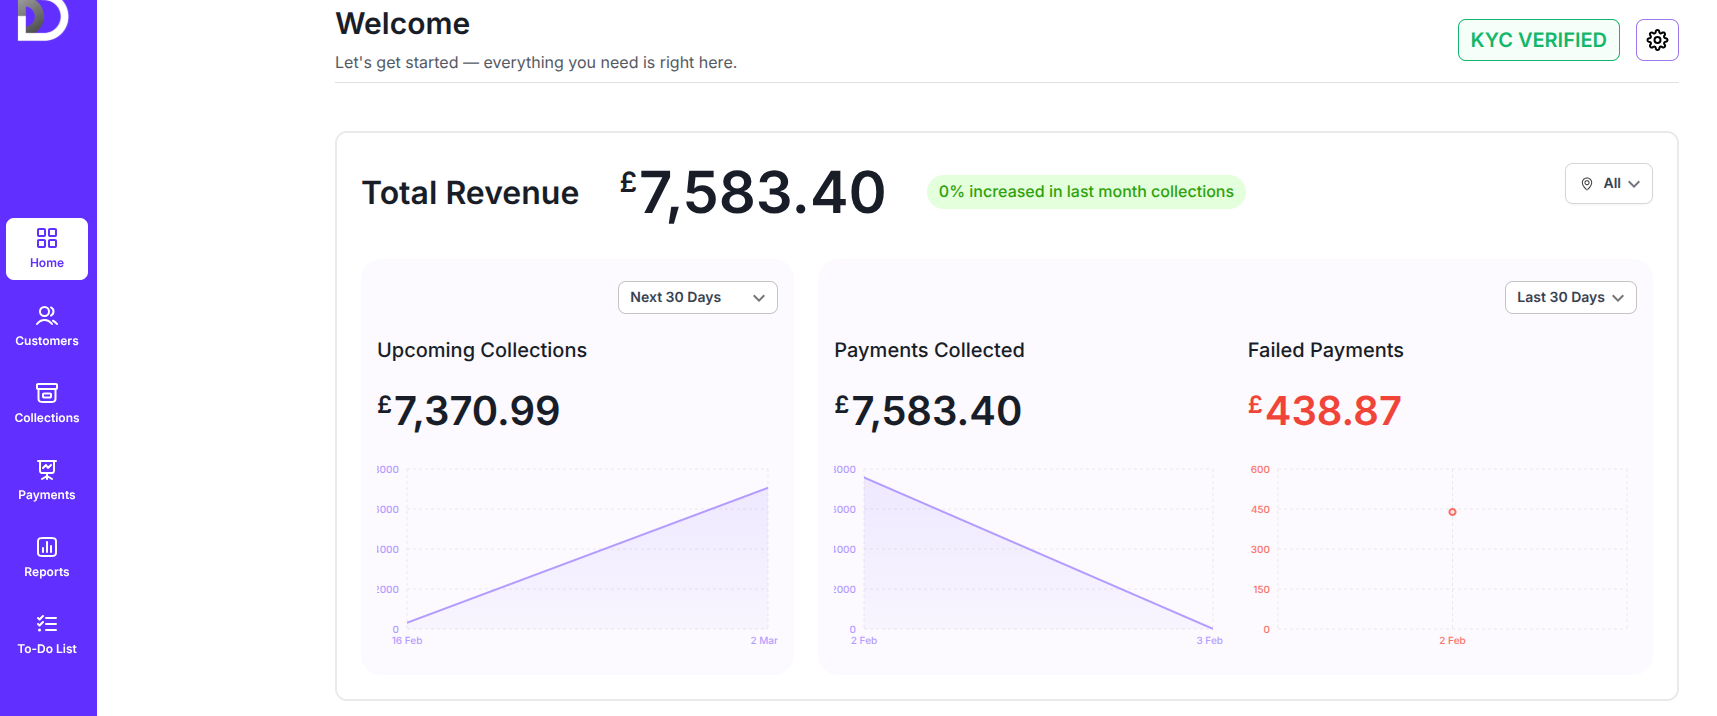
Task: Click the D logo in the sidebar
Action: pyautogui.click(x=43, y=19)
